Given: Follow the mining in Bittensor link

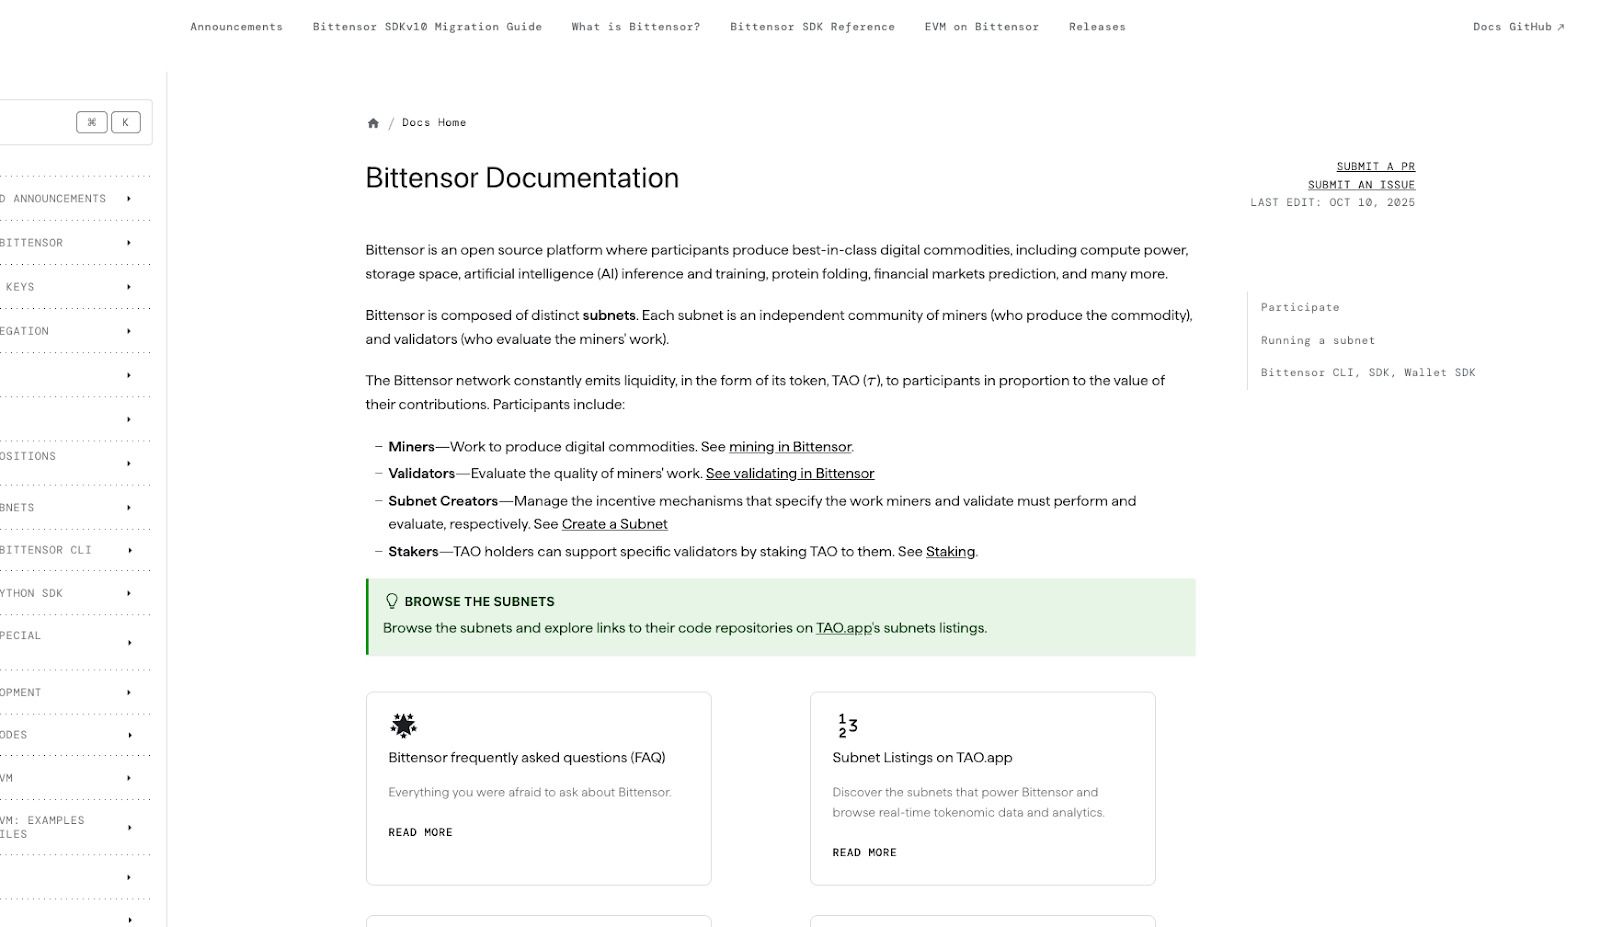Looking at the screenshot, I should [790, 447].
